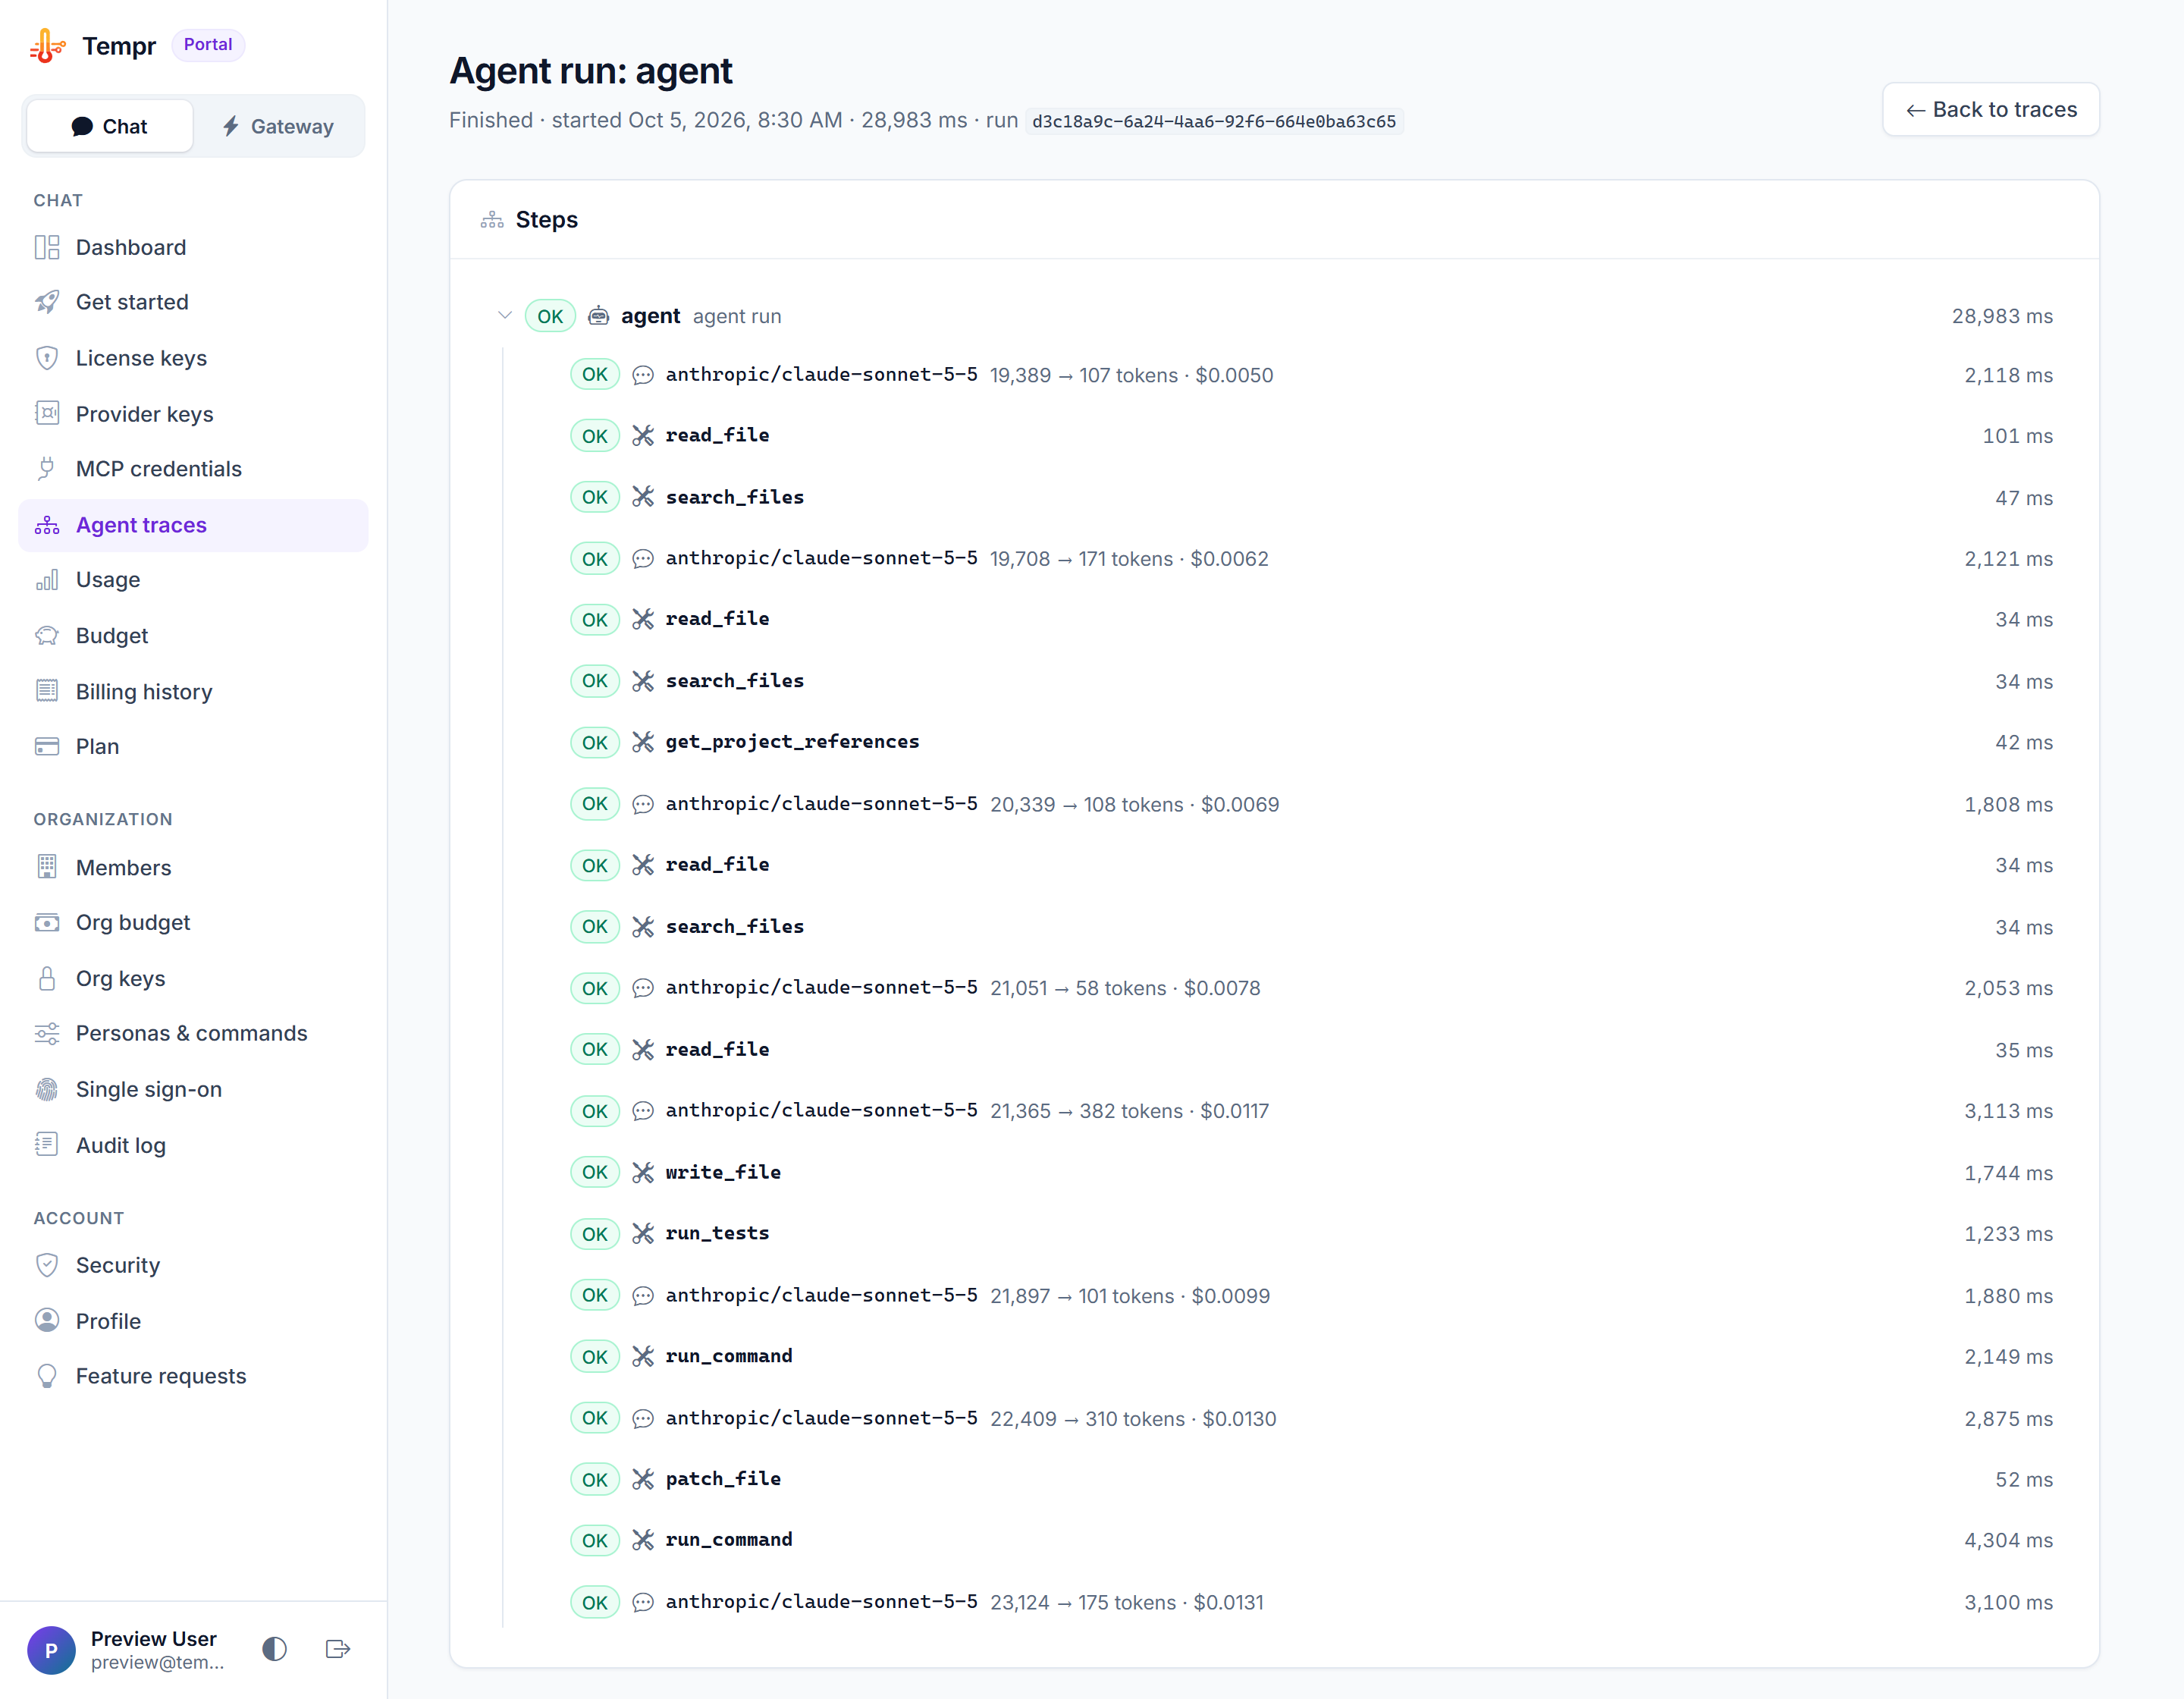Go back with Back to traces button
The height and width of the screenshot is (1699, 2184).
pos(1991,109)
